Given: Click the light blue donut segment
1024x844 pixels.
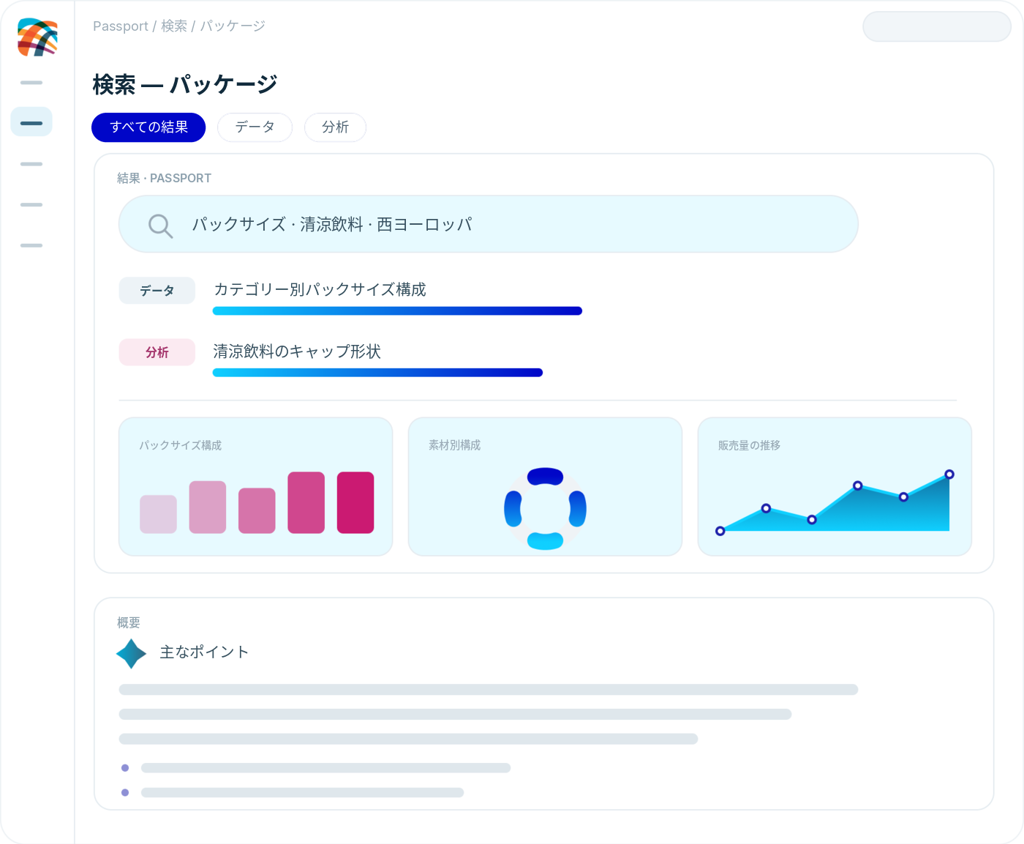Looking at the screenshot, I should (x=545, y=541).
